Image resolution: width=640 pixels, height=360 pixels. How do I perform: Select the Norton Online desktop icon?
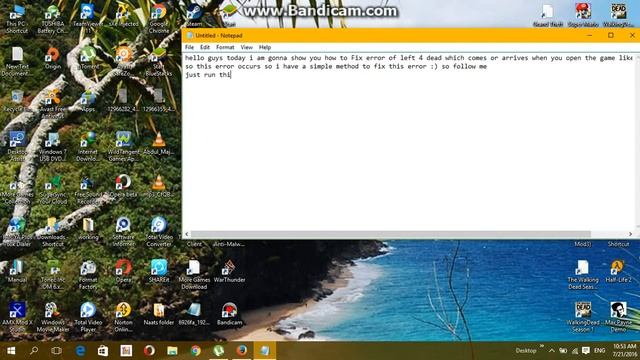(123, 317)
